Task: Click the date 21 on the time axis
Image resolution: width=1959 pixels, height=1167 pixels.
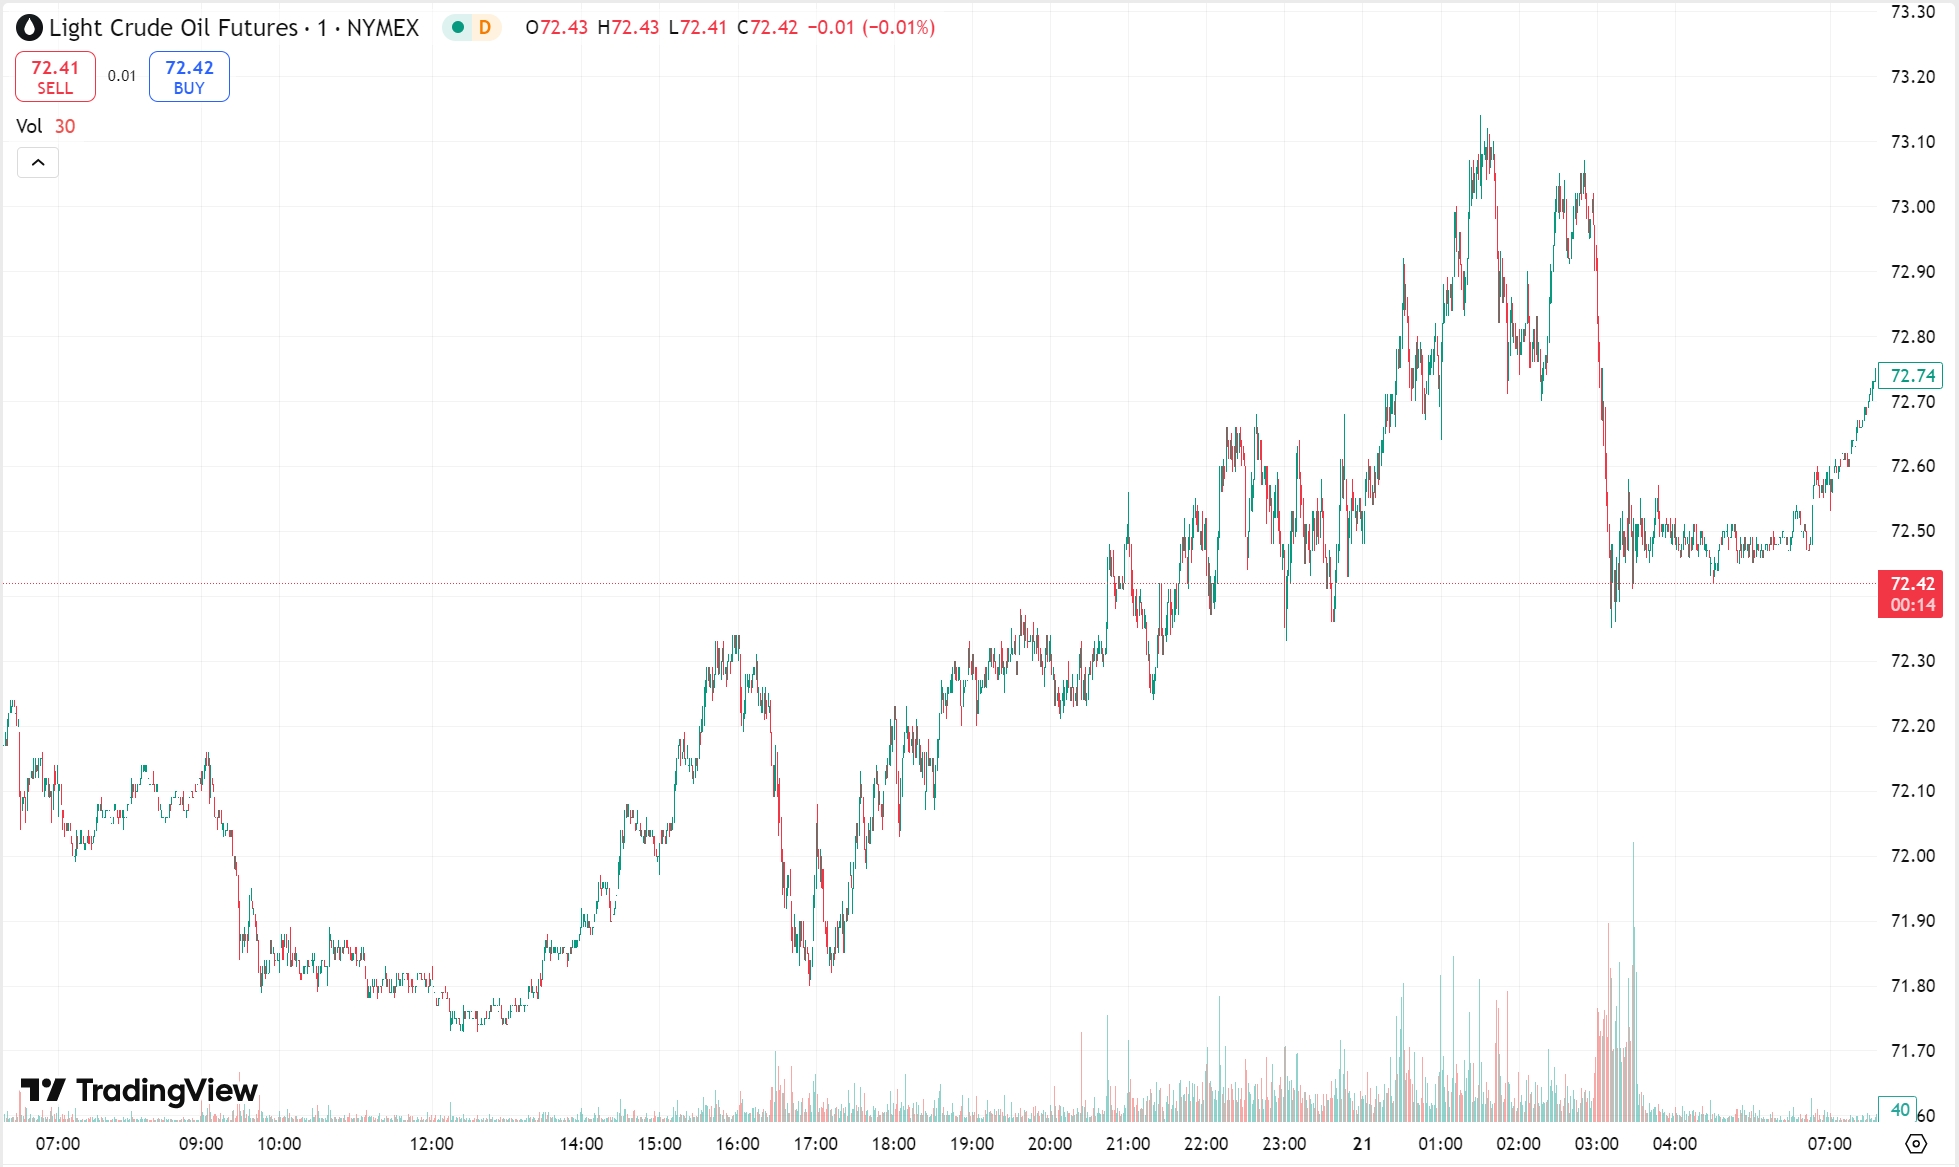Action: (1362, 1144)
